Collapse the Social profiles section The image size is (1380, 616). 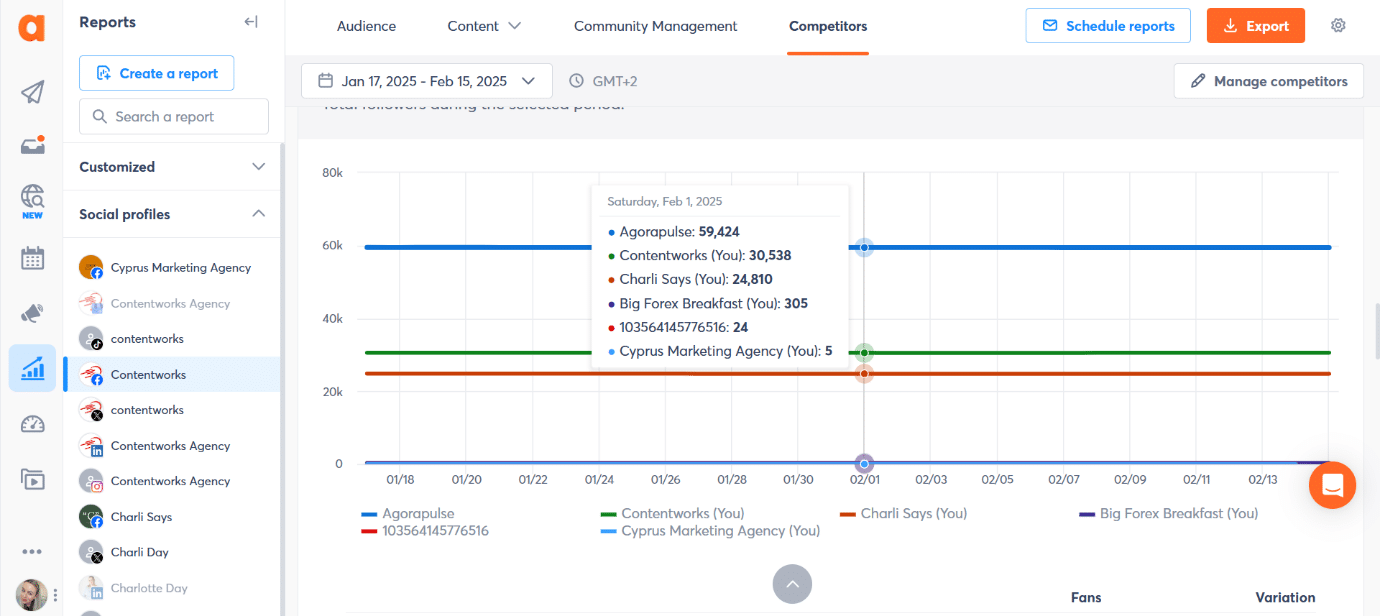tap(172, 214)
